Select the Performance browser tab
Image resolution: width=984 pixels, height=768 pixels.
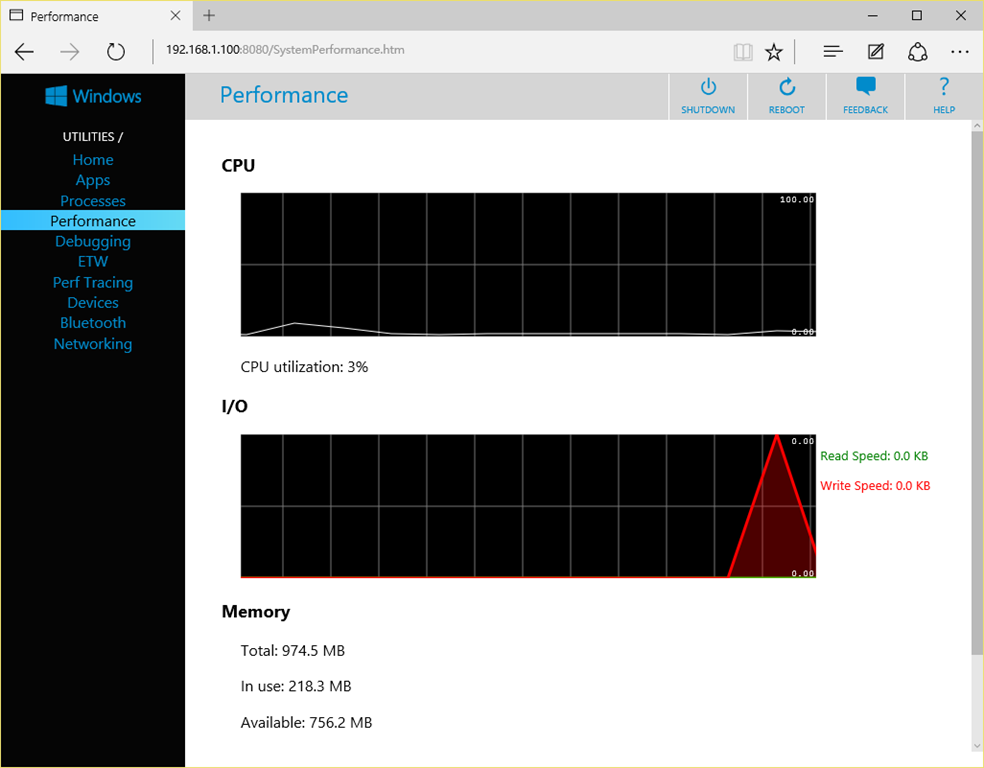coord(96,16)
